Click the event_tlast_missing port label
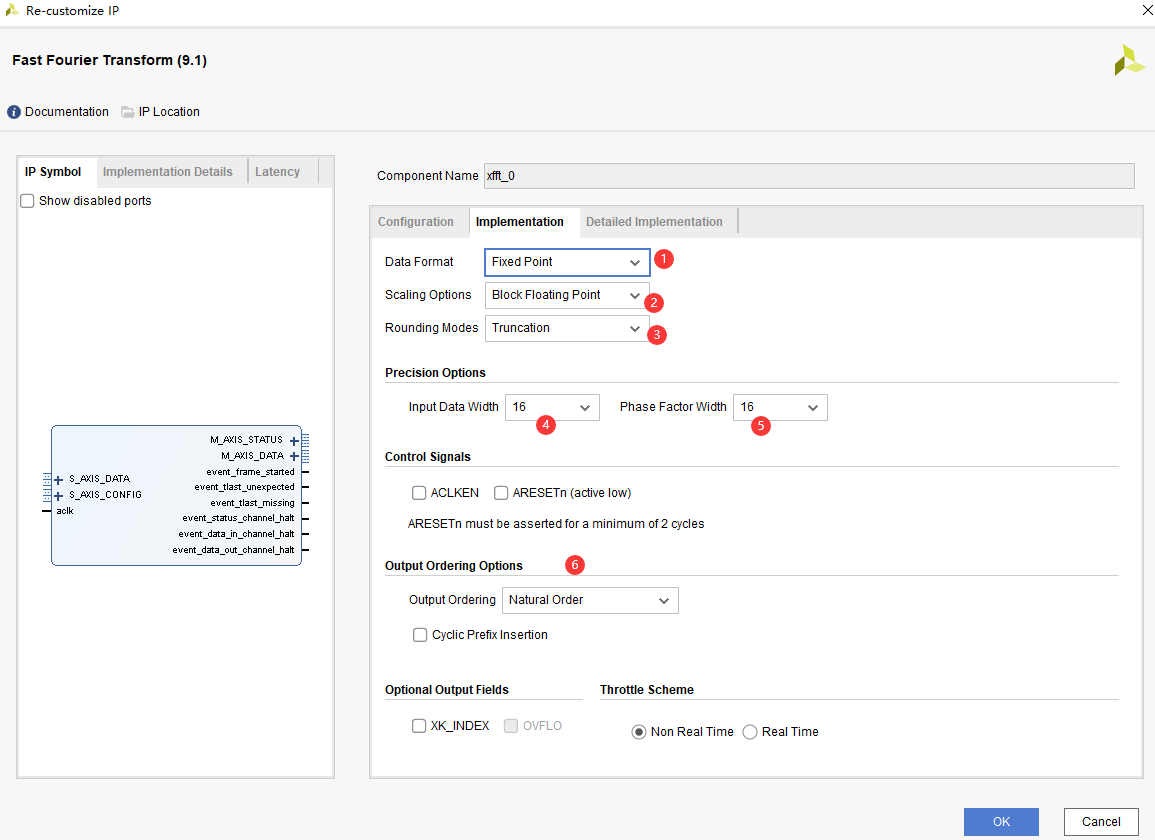 tap(253, 503)
